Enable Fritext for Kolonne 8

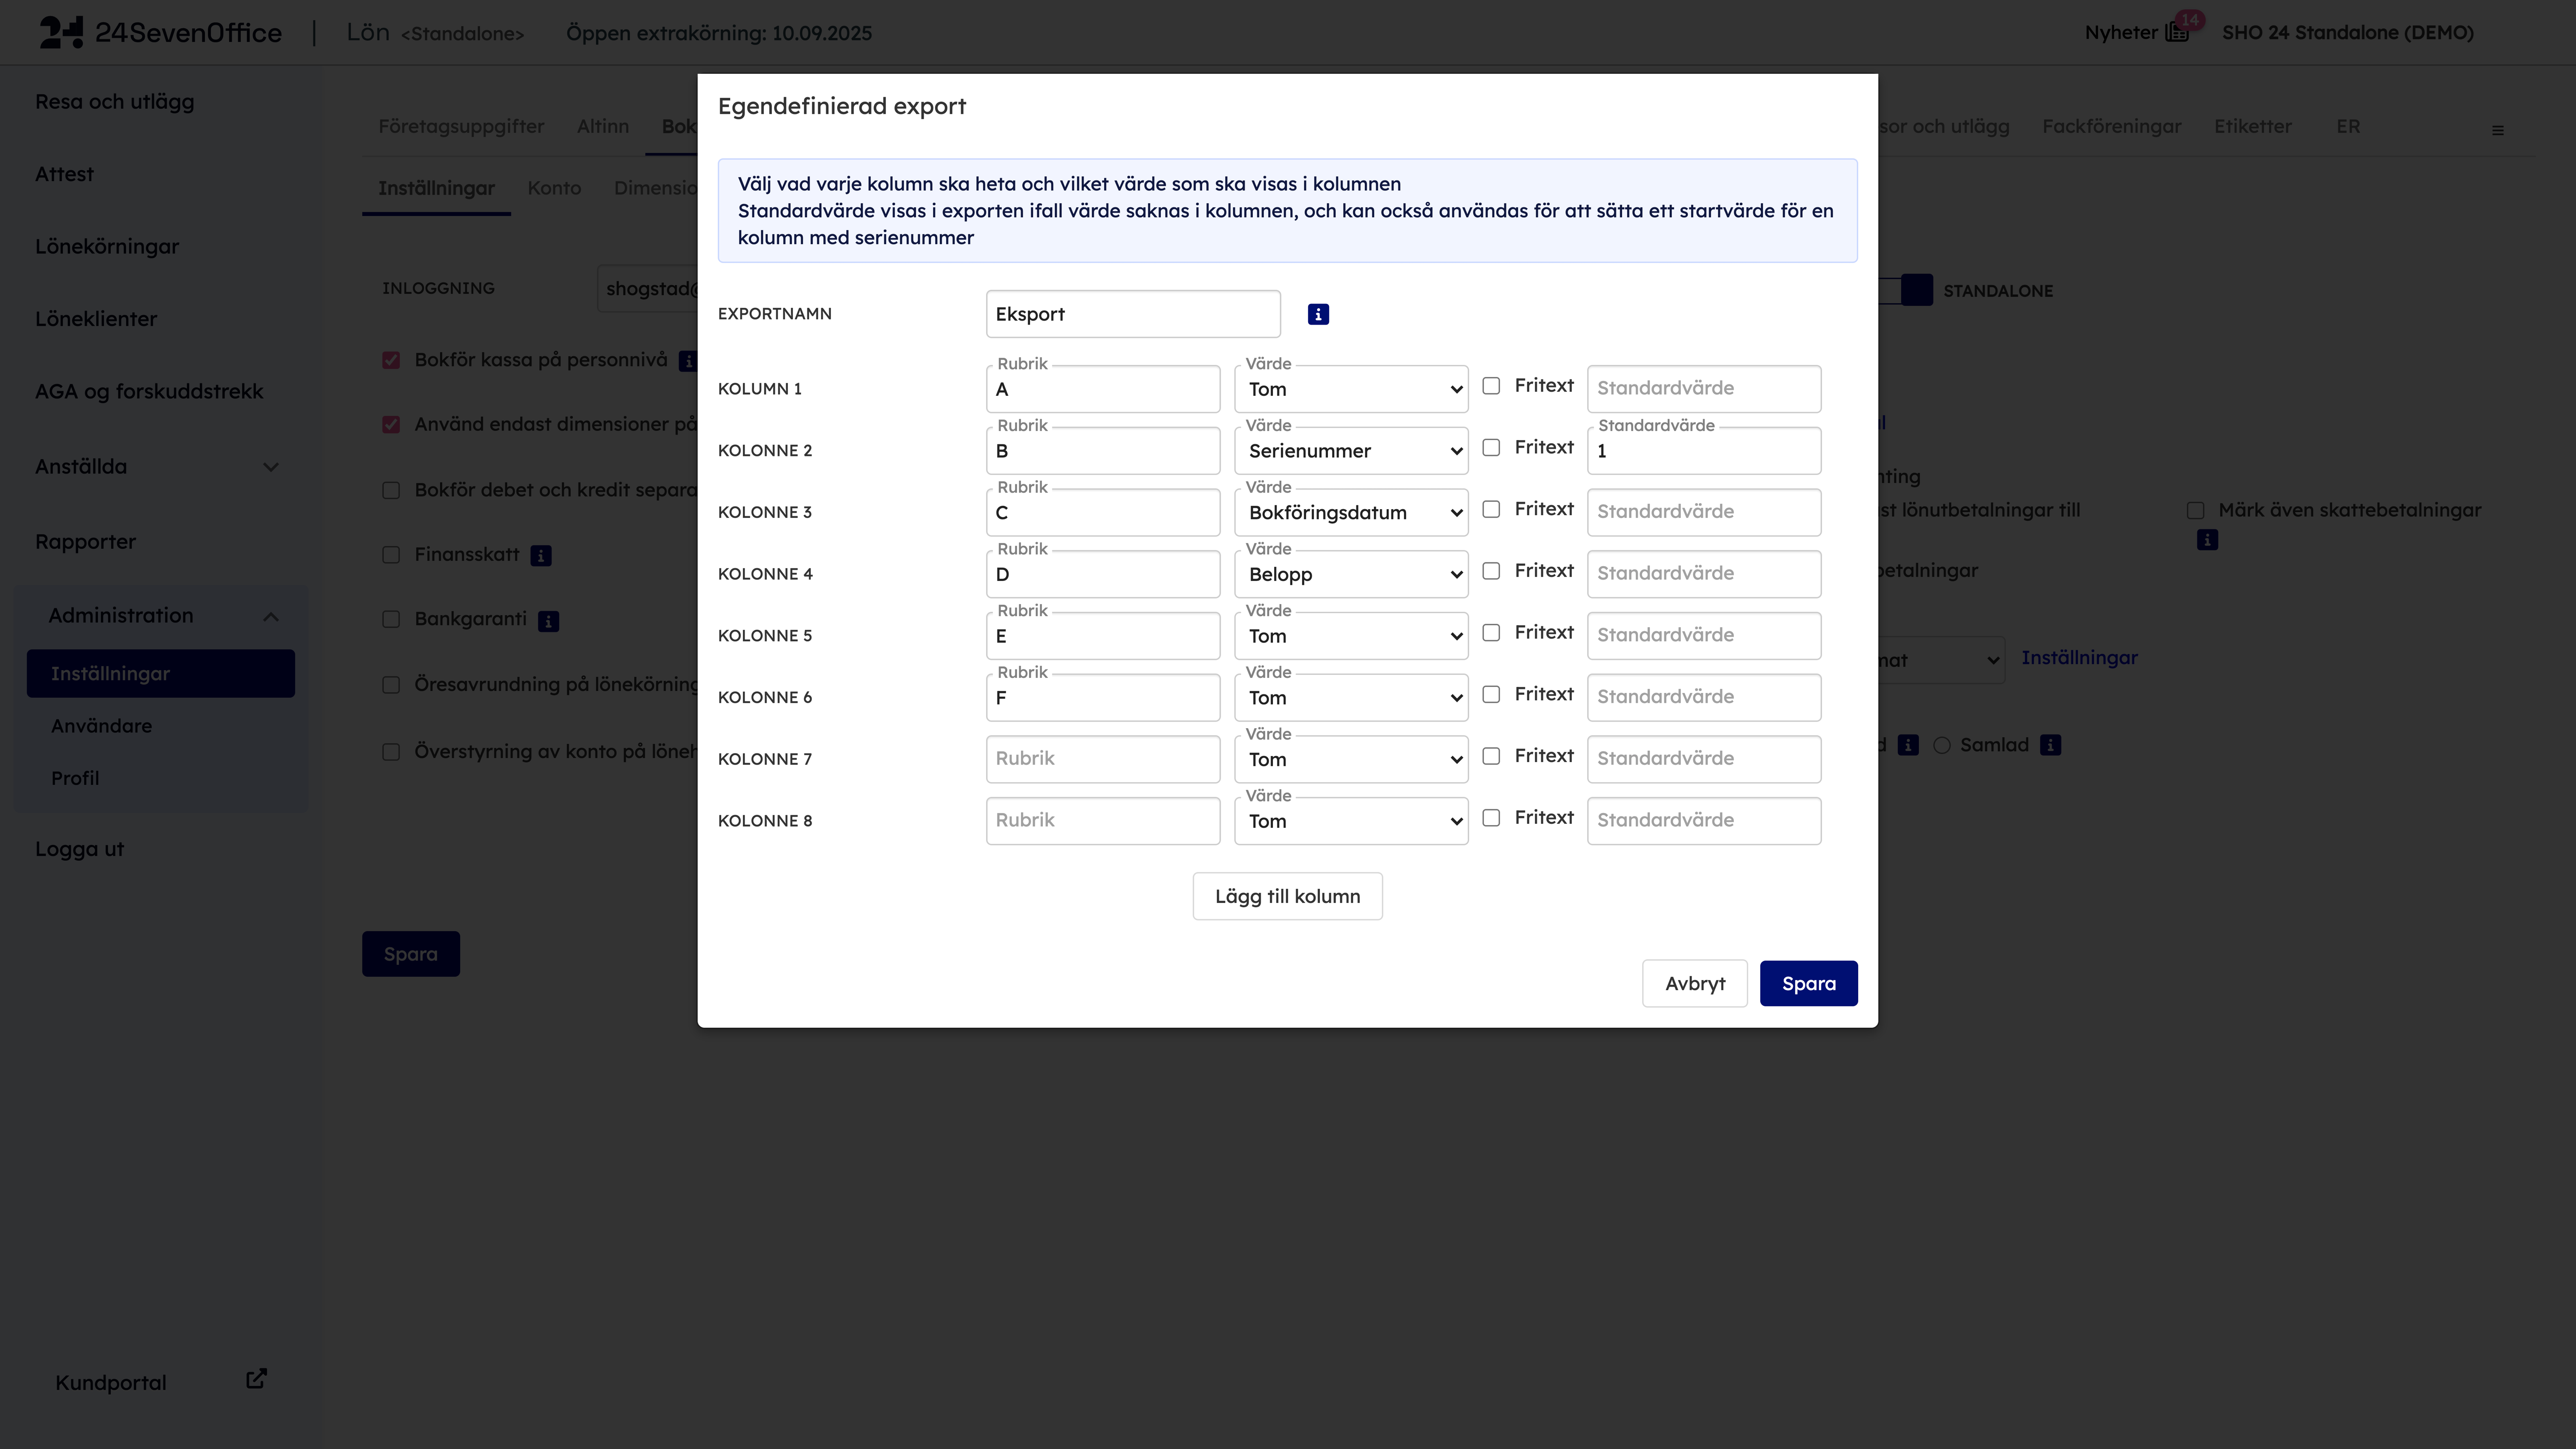[x=1491, y=818]
